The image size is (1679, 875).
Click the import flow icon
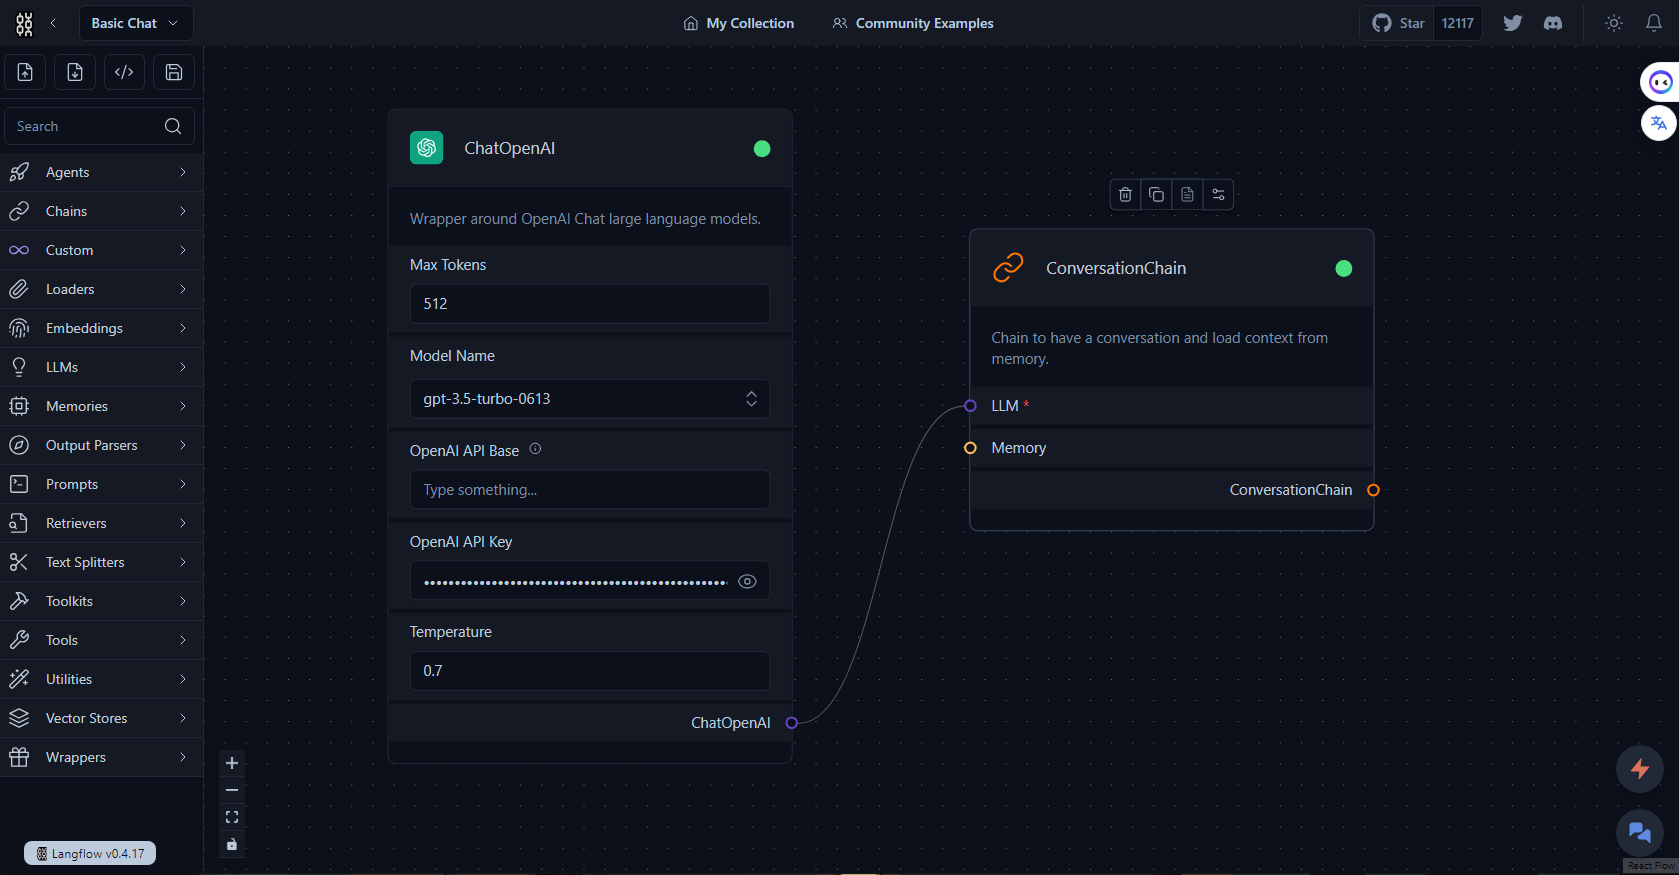tap(25, 72)
